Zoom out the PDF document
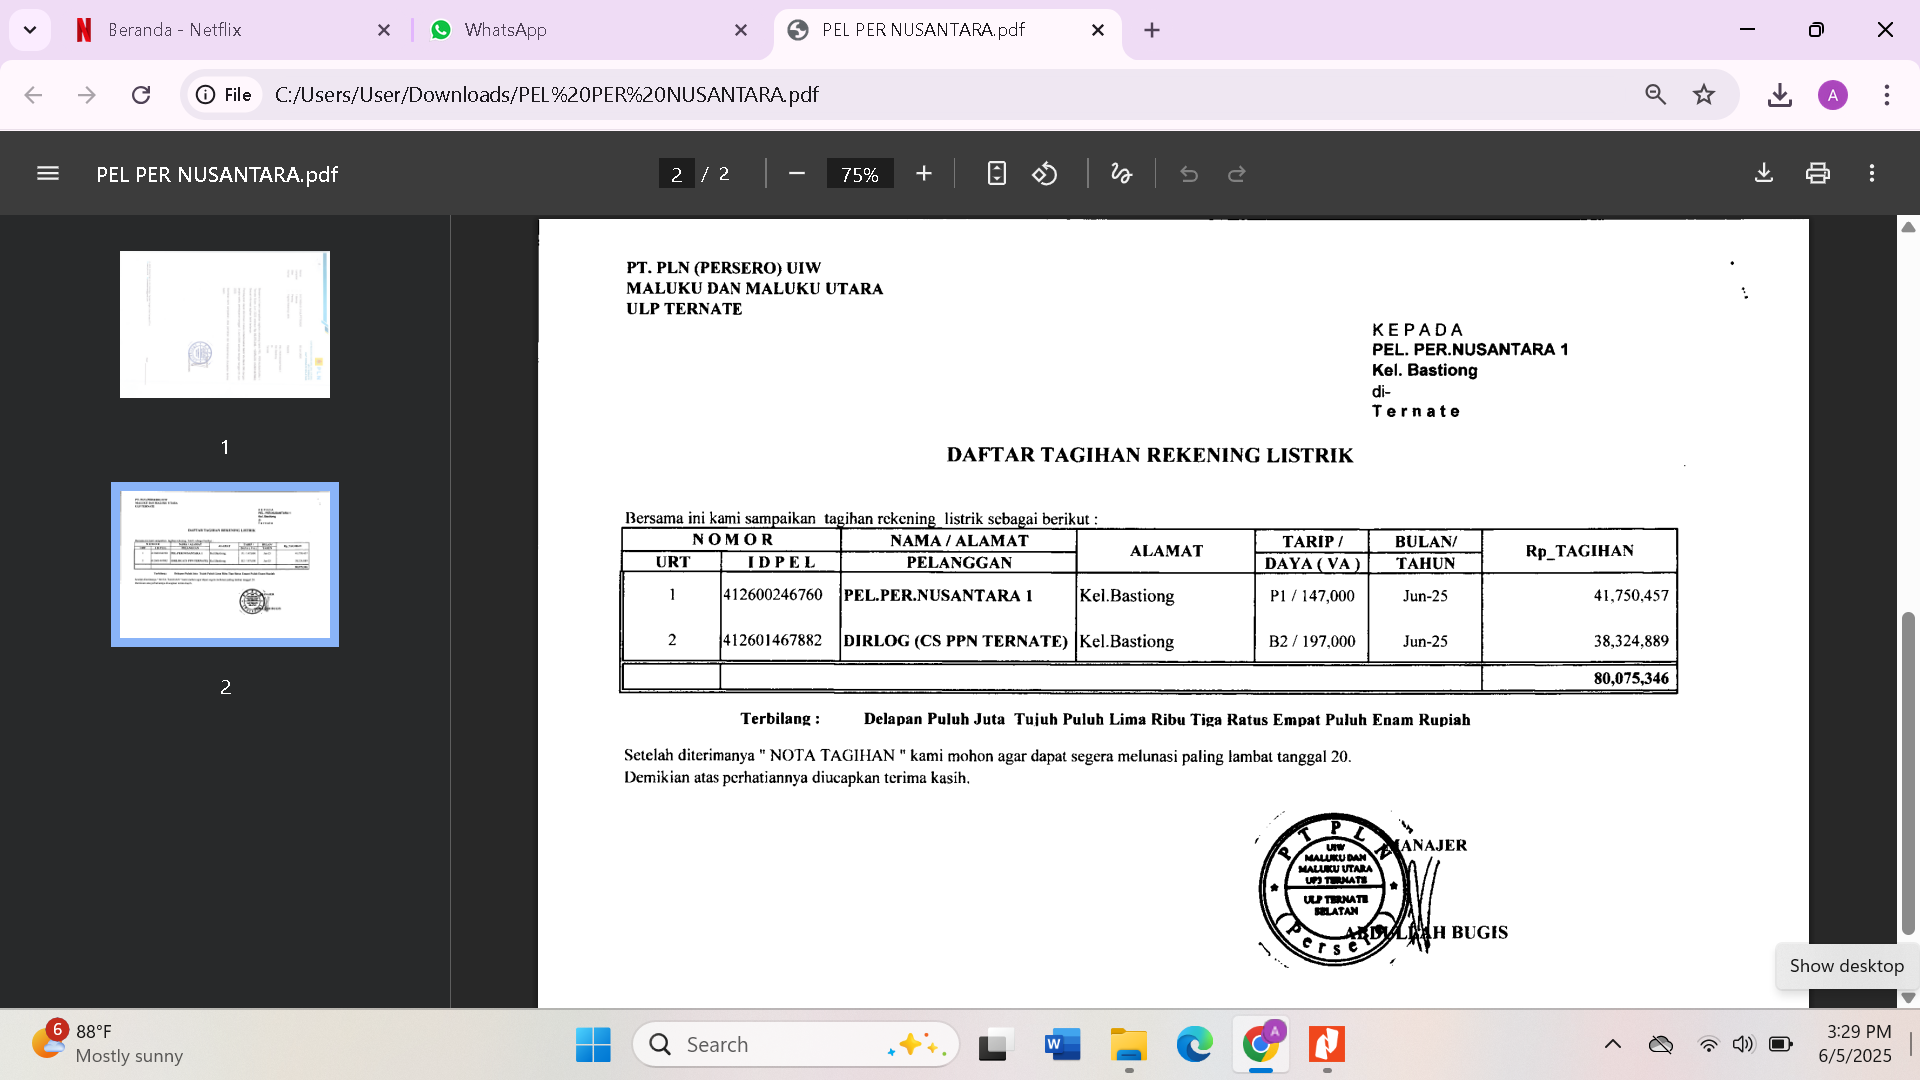This screenshot has height=1080, width=1920. pos(797,174)
